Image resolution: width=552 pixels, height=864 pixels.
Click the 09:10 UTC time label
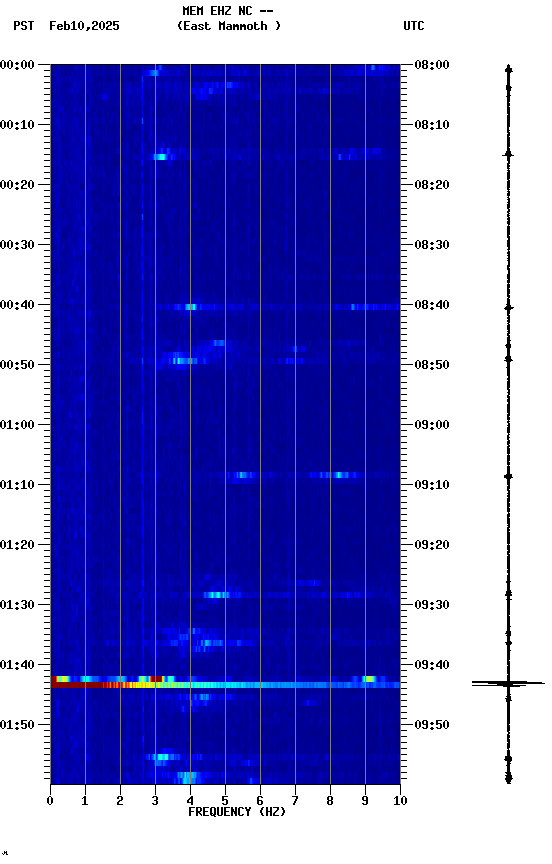(432, 485)
